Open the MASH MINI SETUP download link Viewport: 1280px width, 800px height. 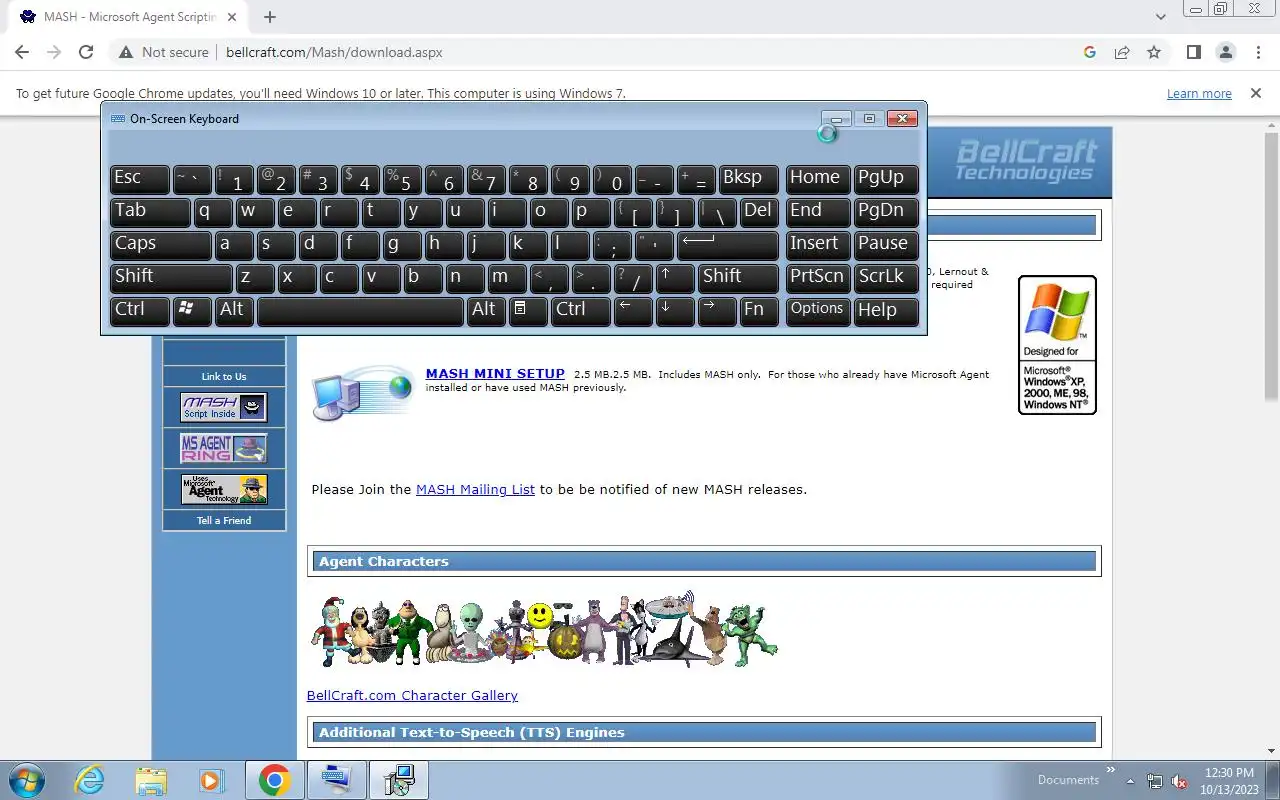(495, 374)
